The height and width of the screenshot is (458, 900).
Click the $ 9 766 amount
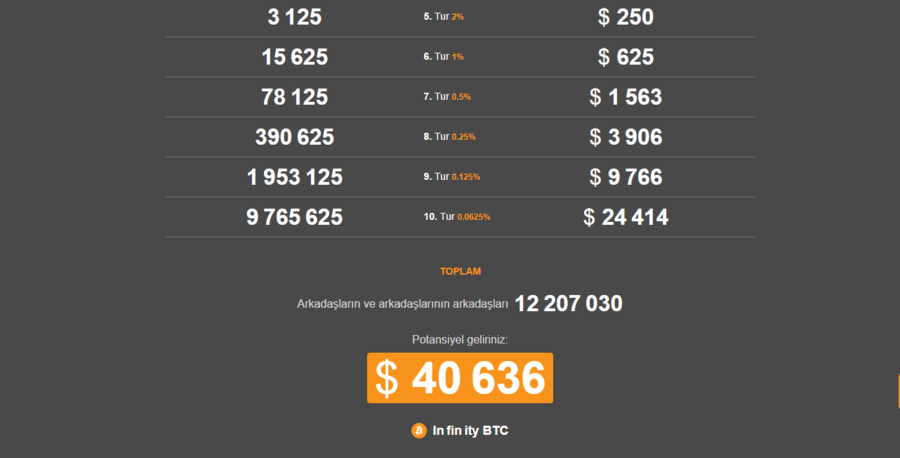pos(626,177)
